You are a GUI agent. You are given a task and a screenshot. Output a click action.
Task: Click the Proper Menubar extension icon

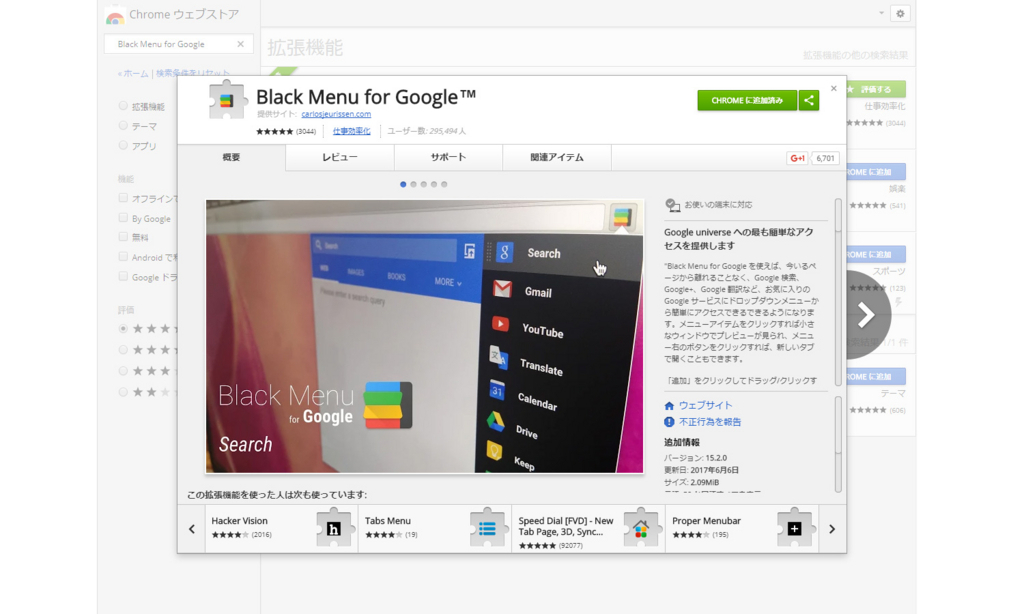[794, 528]
